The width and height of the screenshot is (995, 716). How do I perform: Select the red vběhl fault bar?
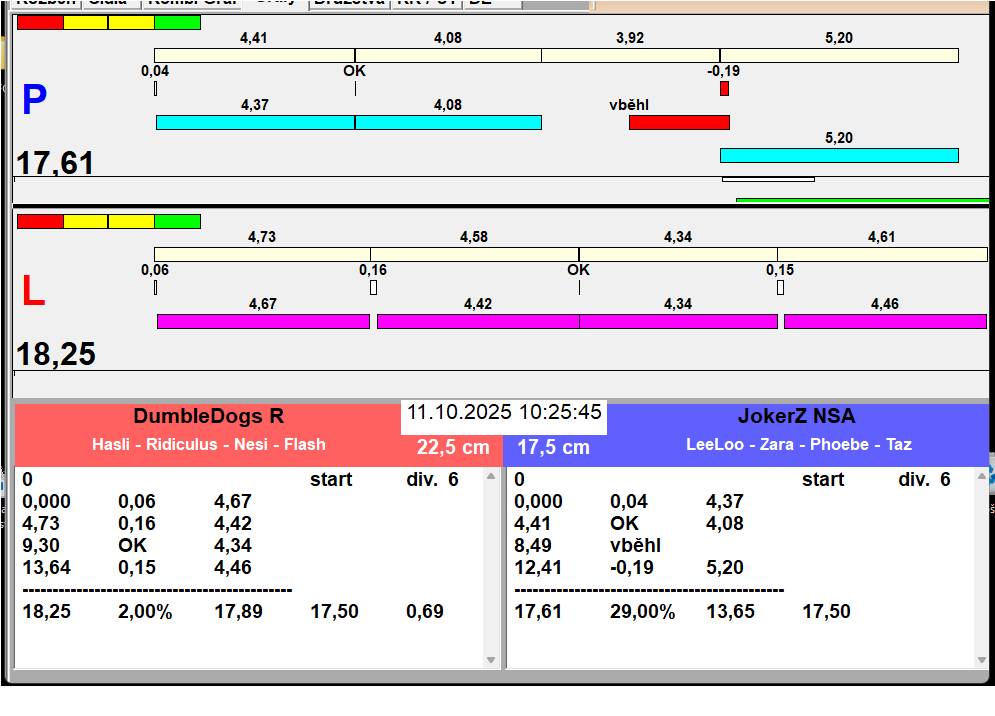tap(679, 123)
